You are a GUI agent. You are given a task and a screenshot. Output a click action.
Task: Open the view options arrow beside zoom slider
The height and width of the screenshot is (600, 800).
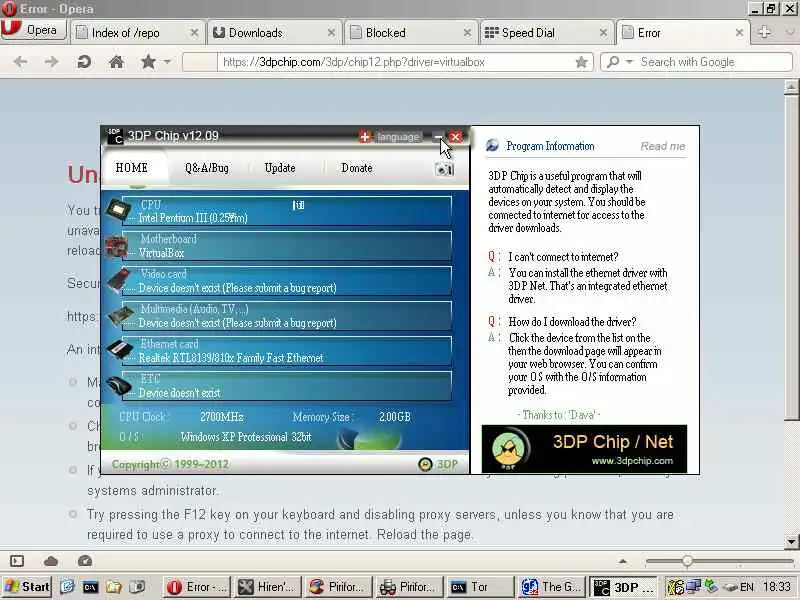coord(622,561)
